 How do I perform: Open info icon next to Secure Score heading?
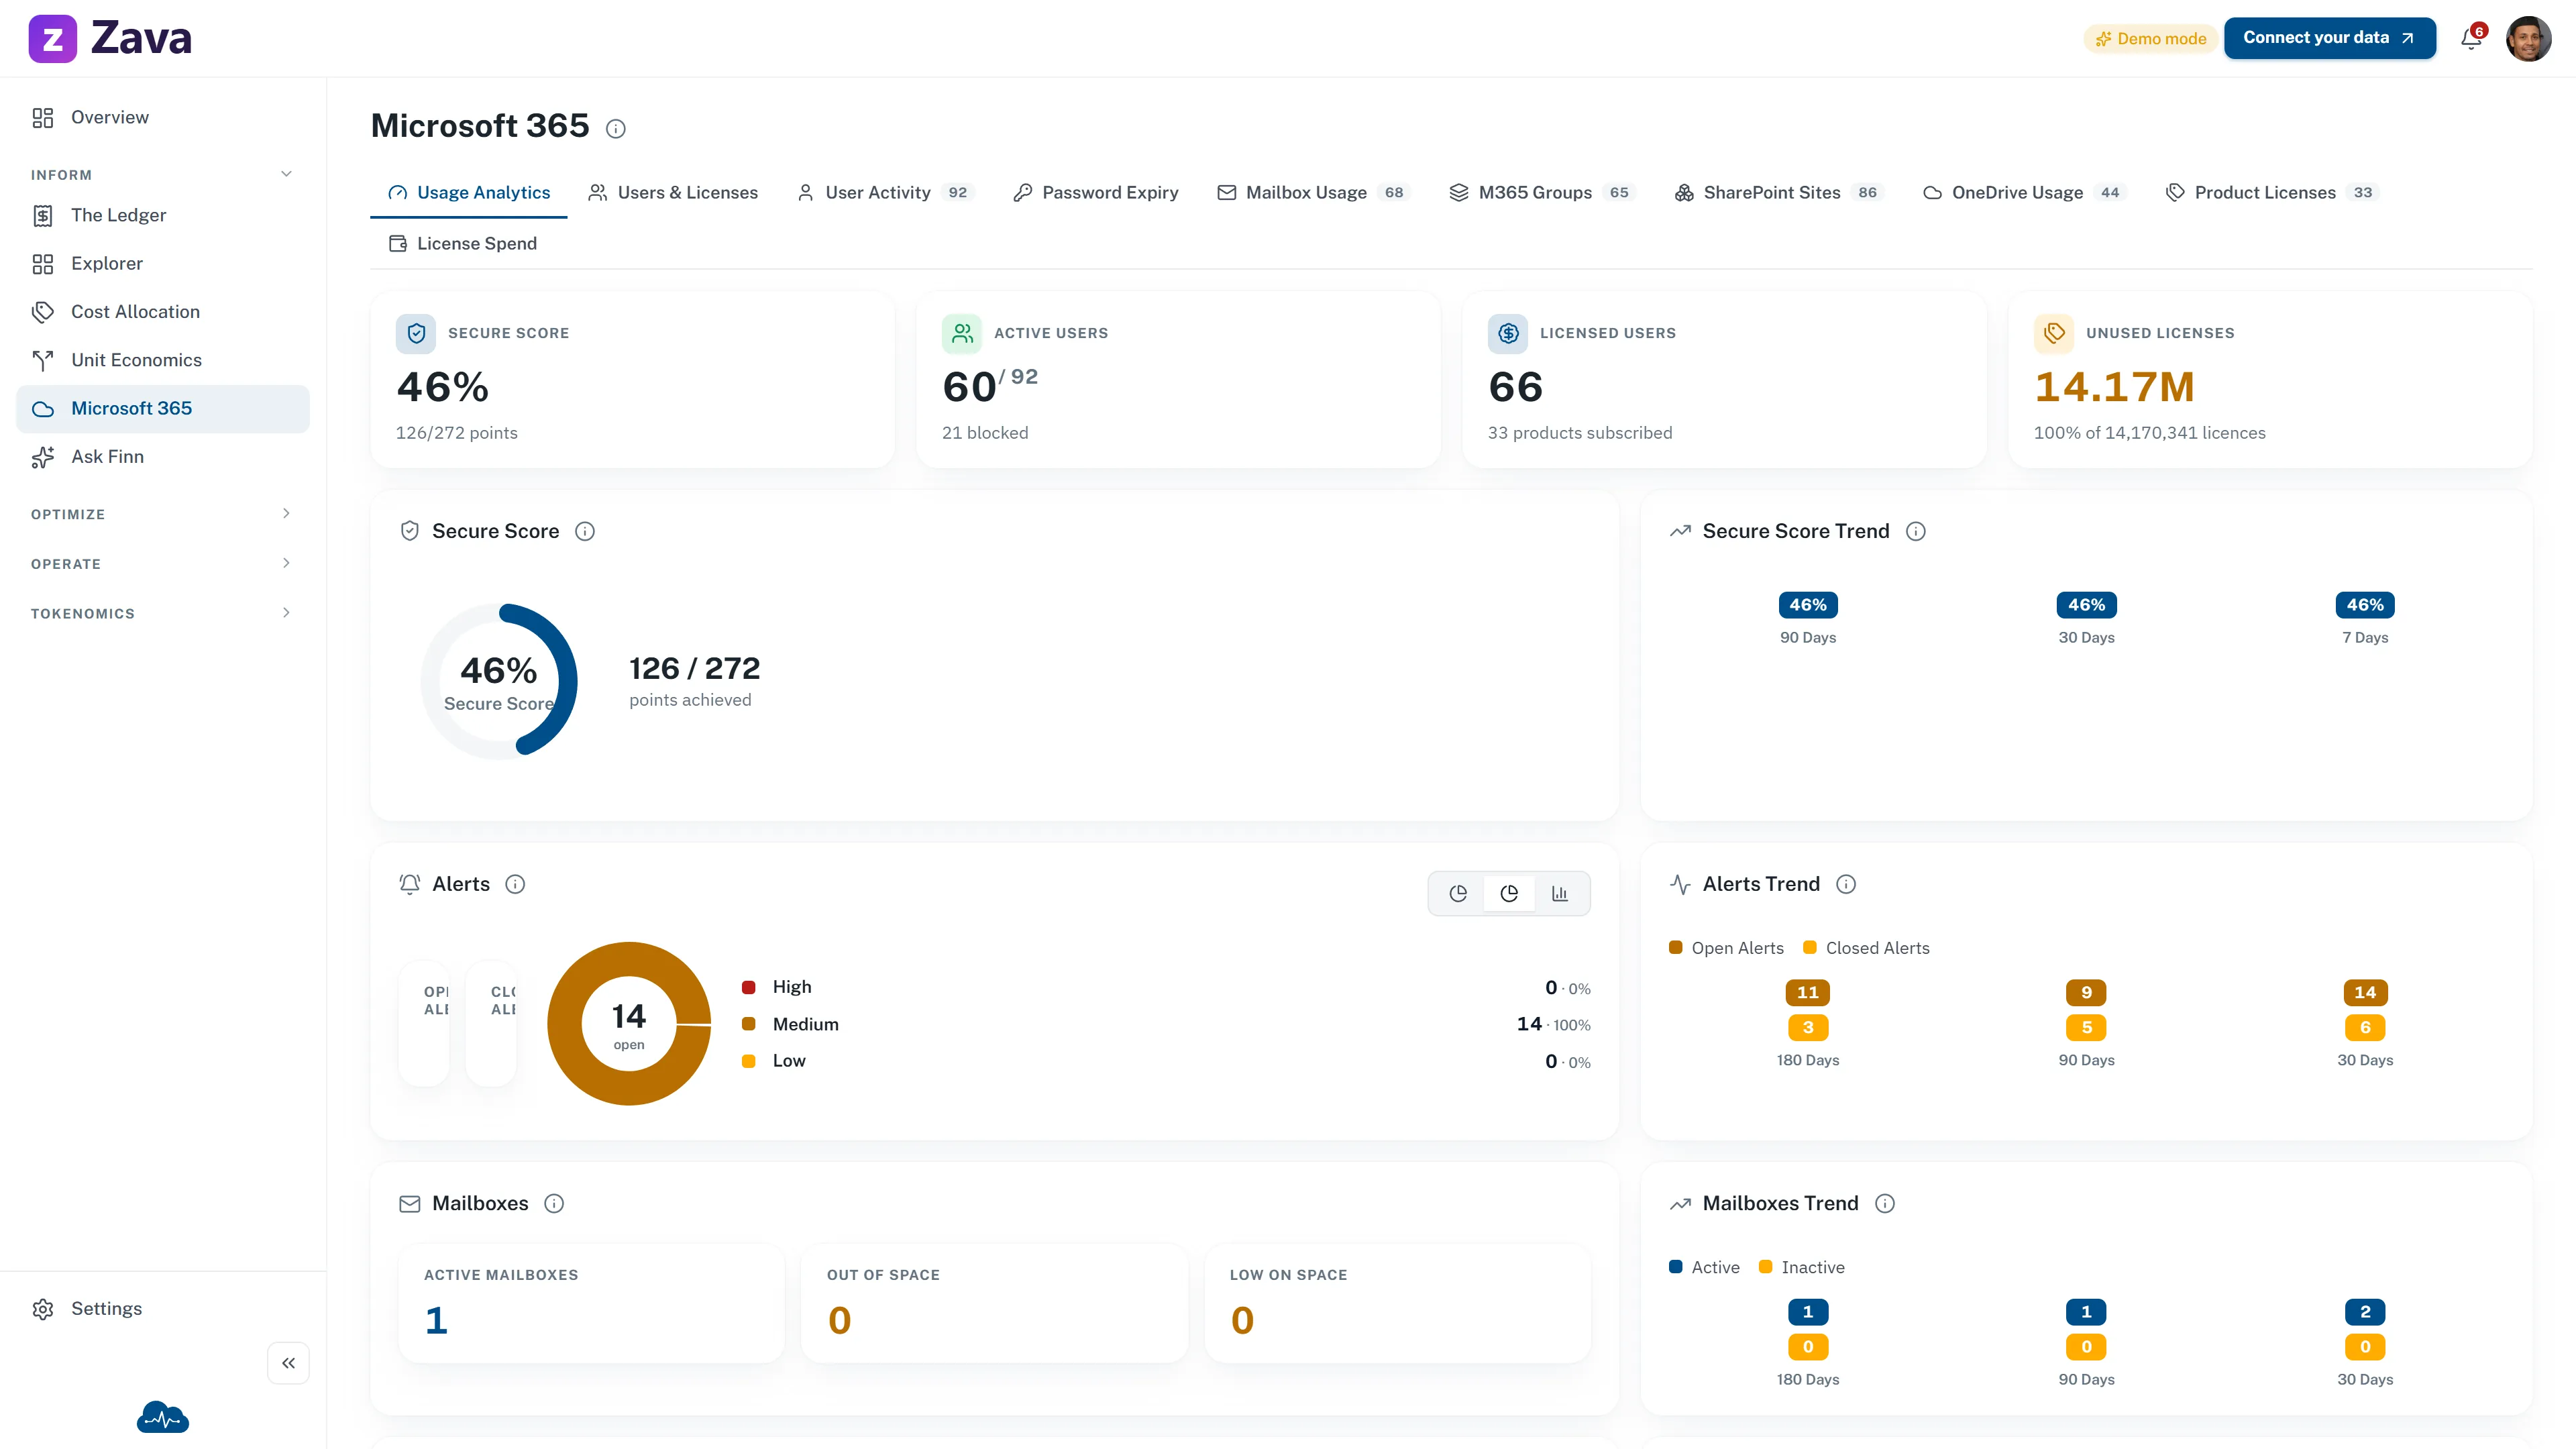coord(585,532)
